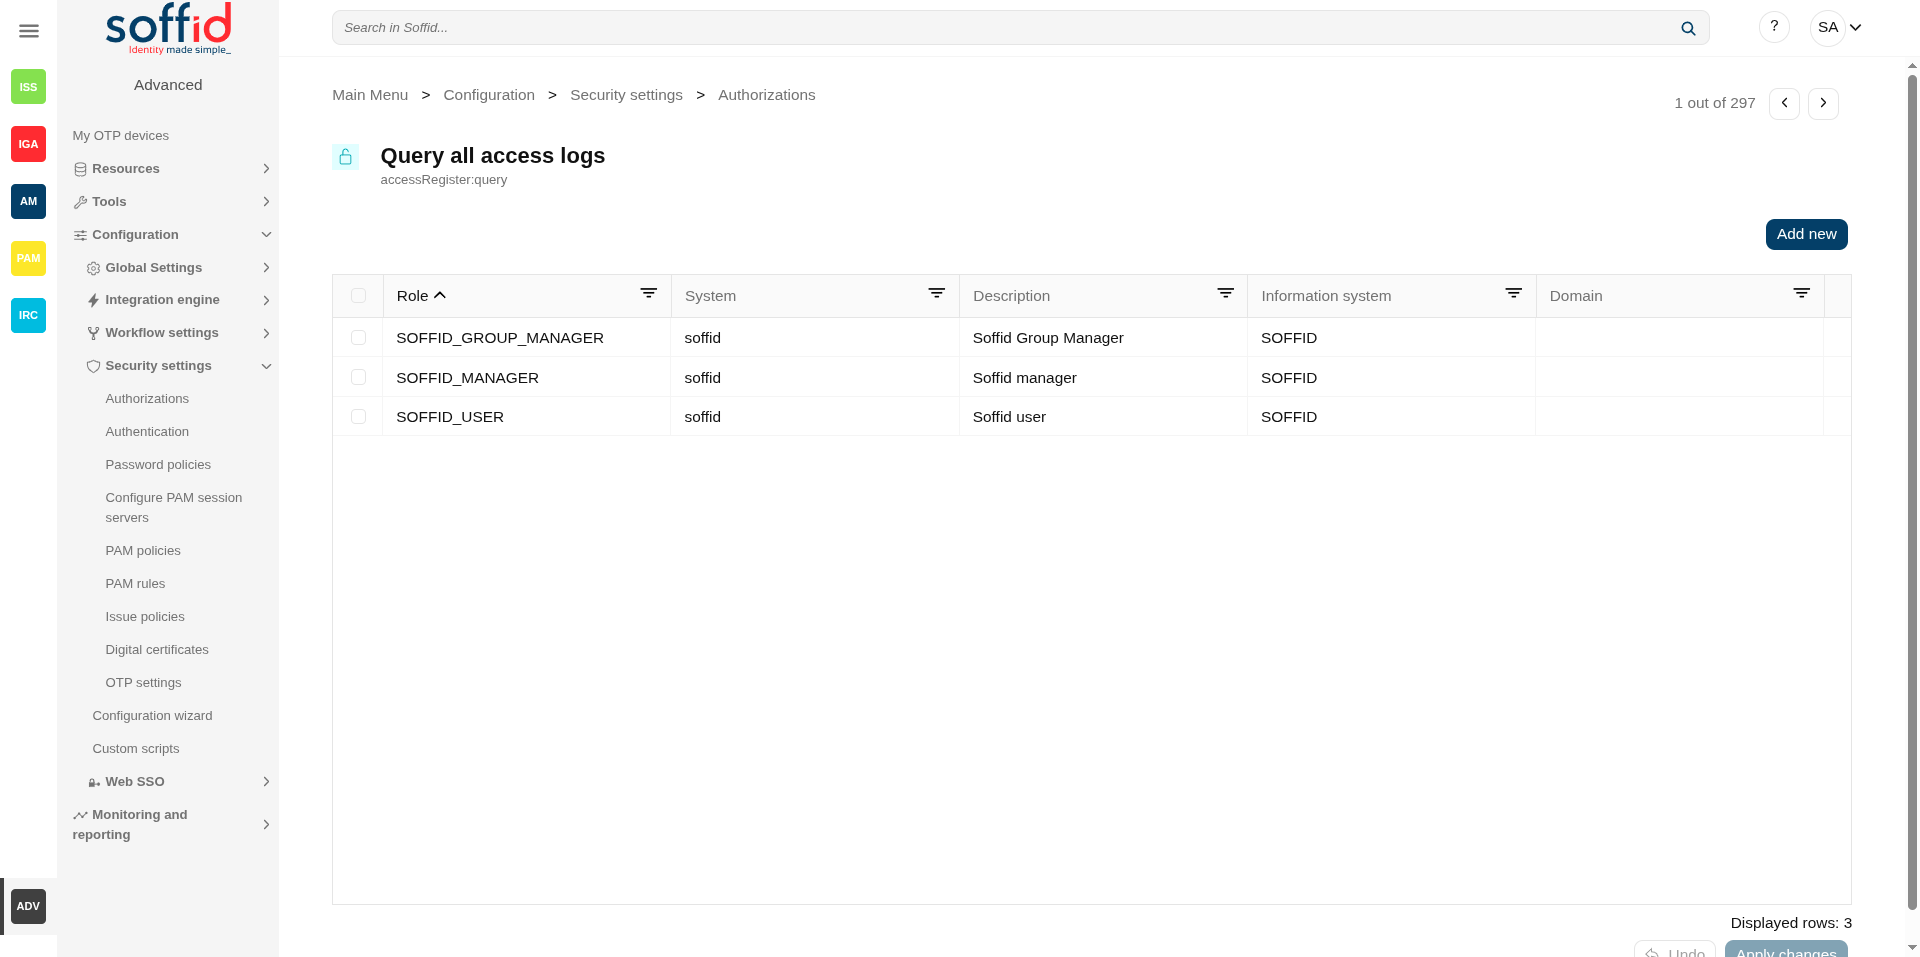Open Authentication in the sidebar
The width and height of the screenshot is (1920, 957).
(147, 432)
